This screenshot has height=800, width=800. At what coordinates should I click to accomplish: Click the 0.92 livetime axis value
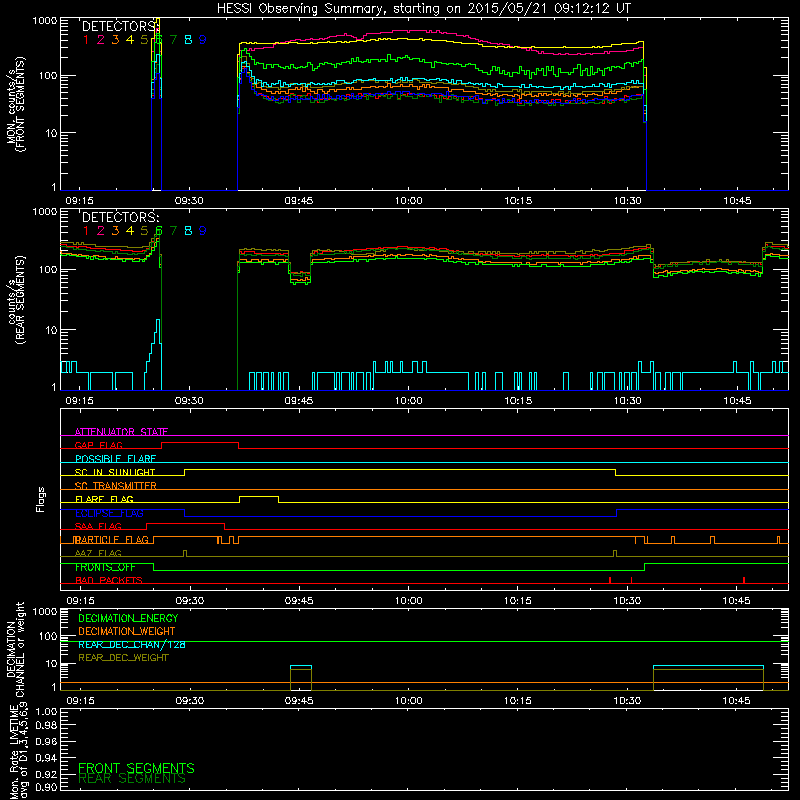[x=46, y=774]
